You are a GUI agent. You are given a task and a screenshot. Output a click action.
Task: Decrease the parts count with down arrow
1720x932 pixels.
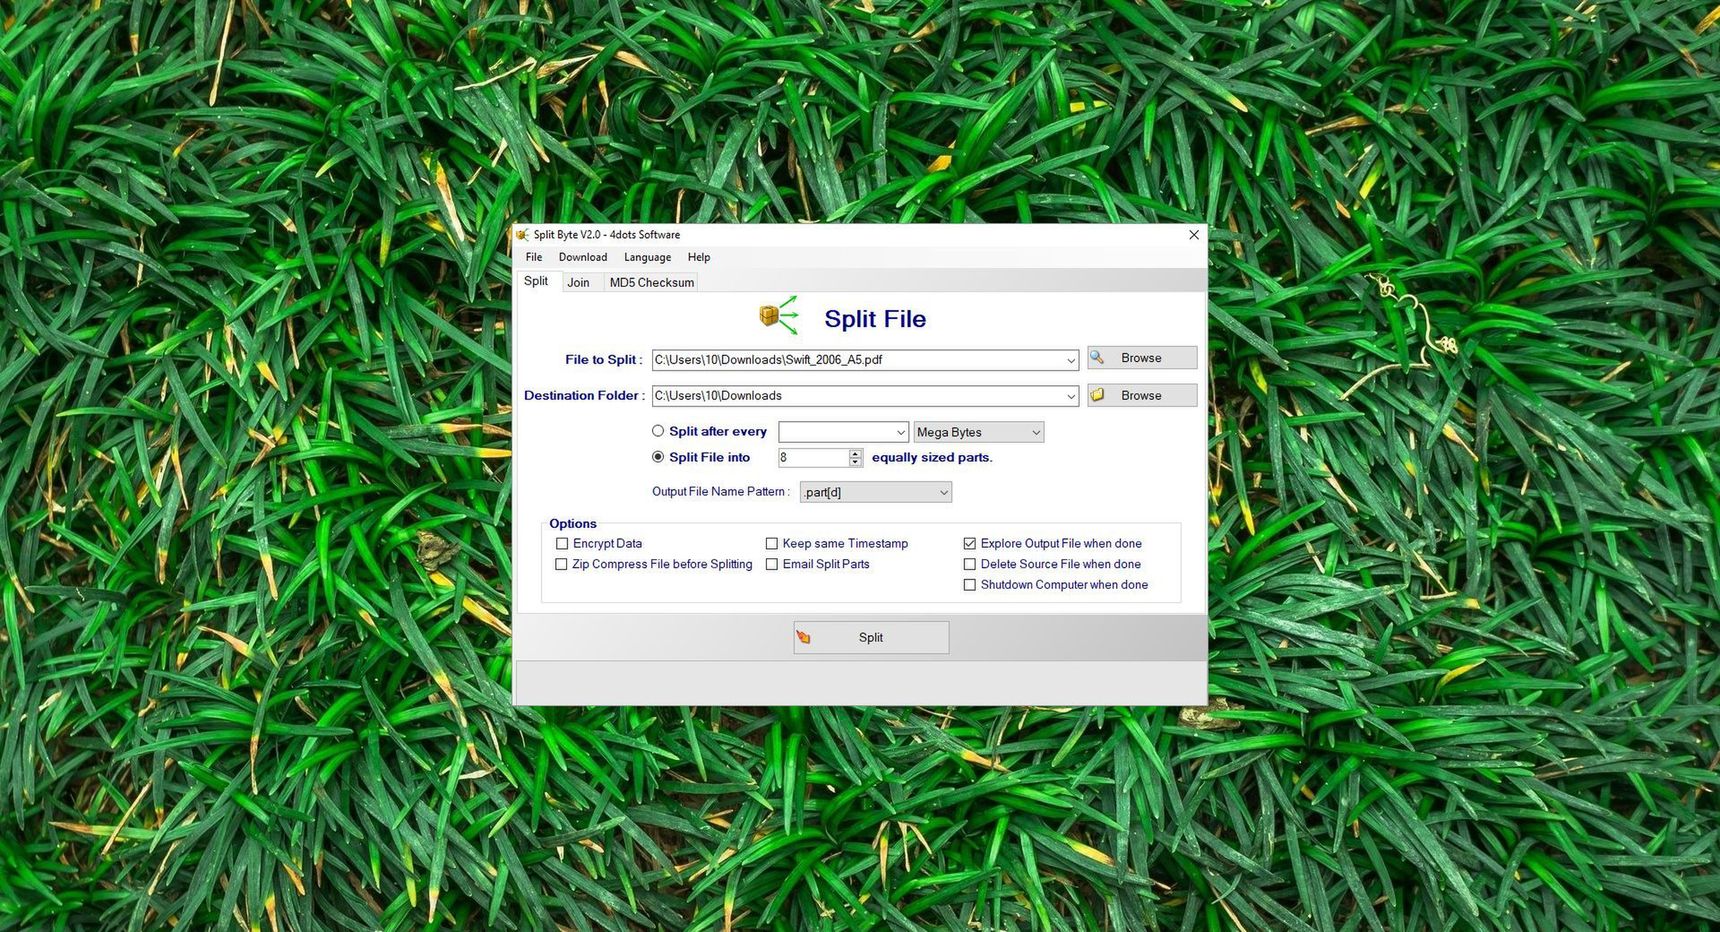click(x=855, y=462)
